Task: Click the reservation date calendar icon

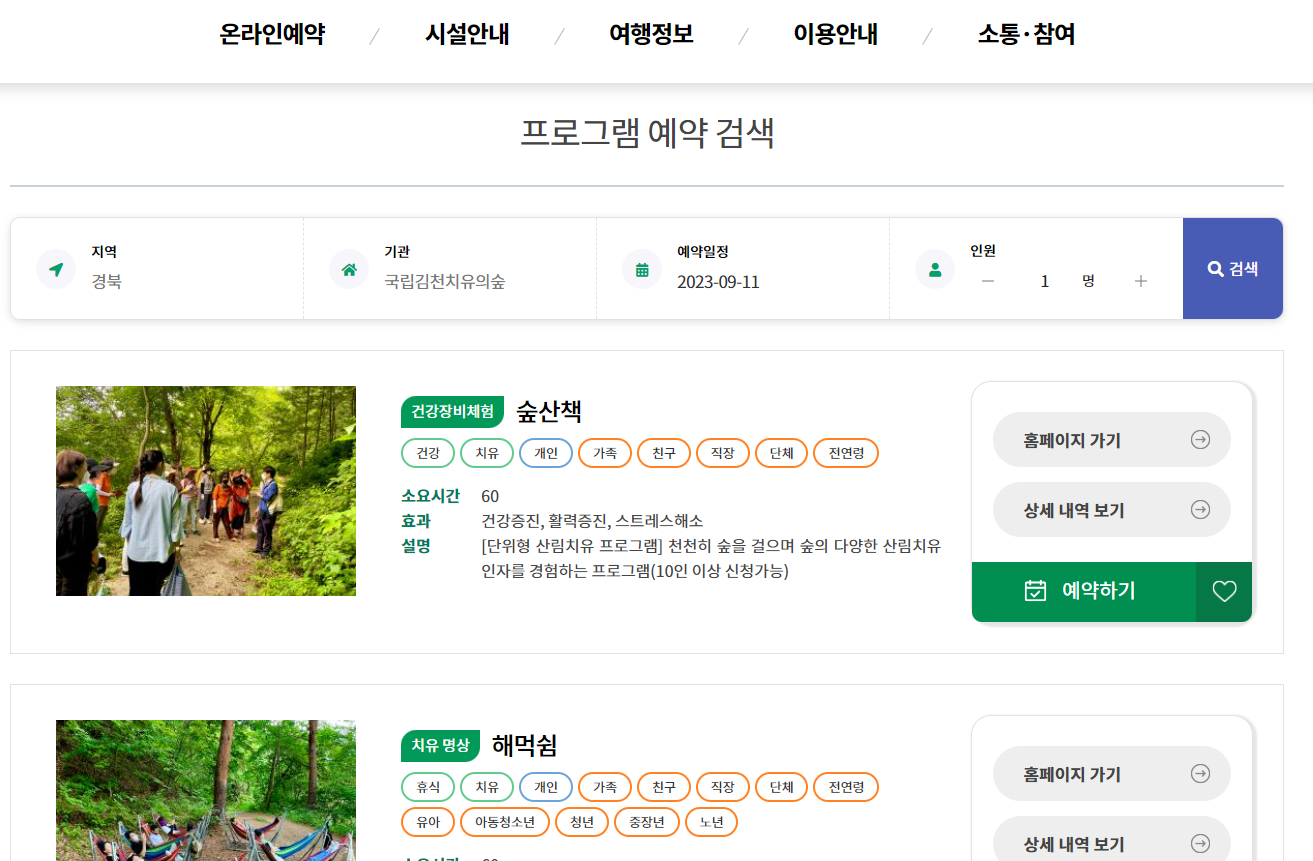Action: pos(642,269)
